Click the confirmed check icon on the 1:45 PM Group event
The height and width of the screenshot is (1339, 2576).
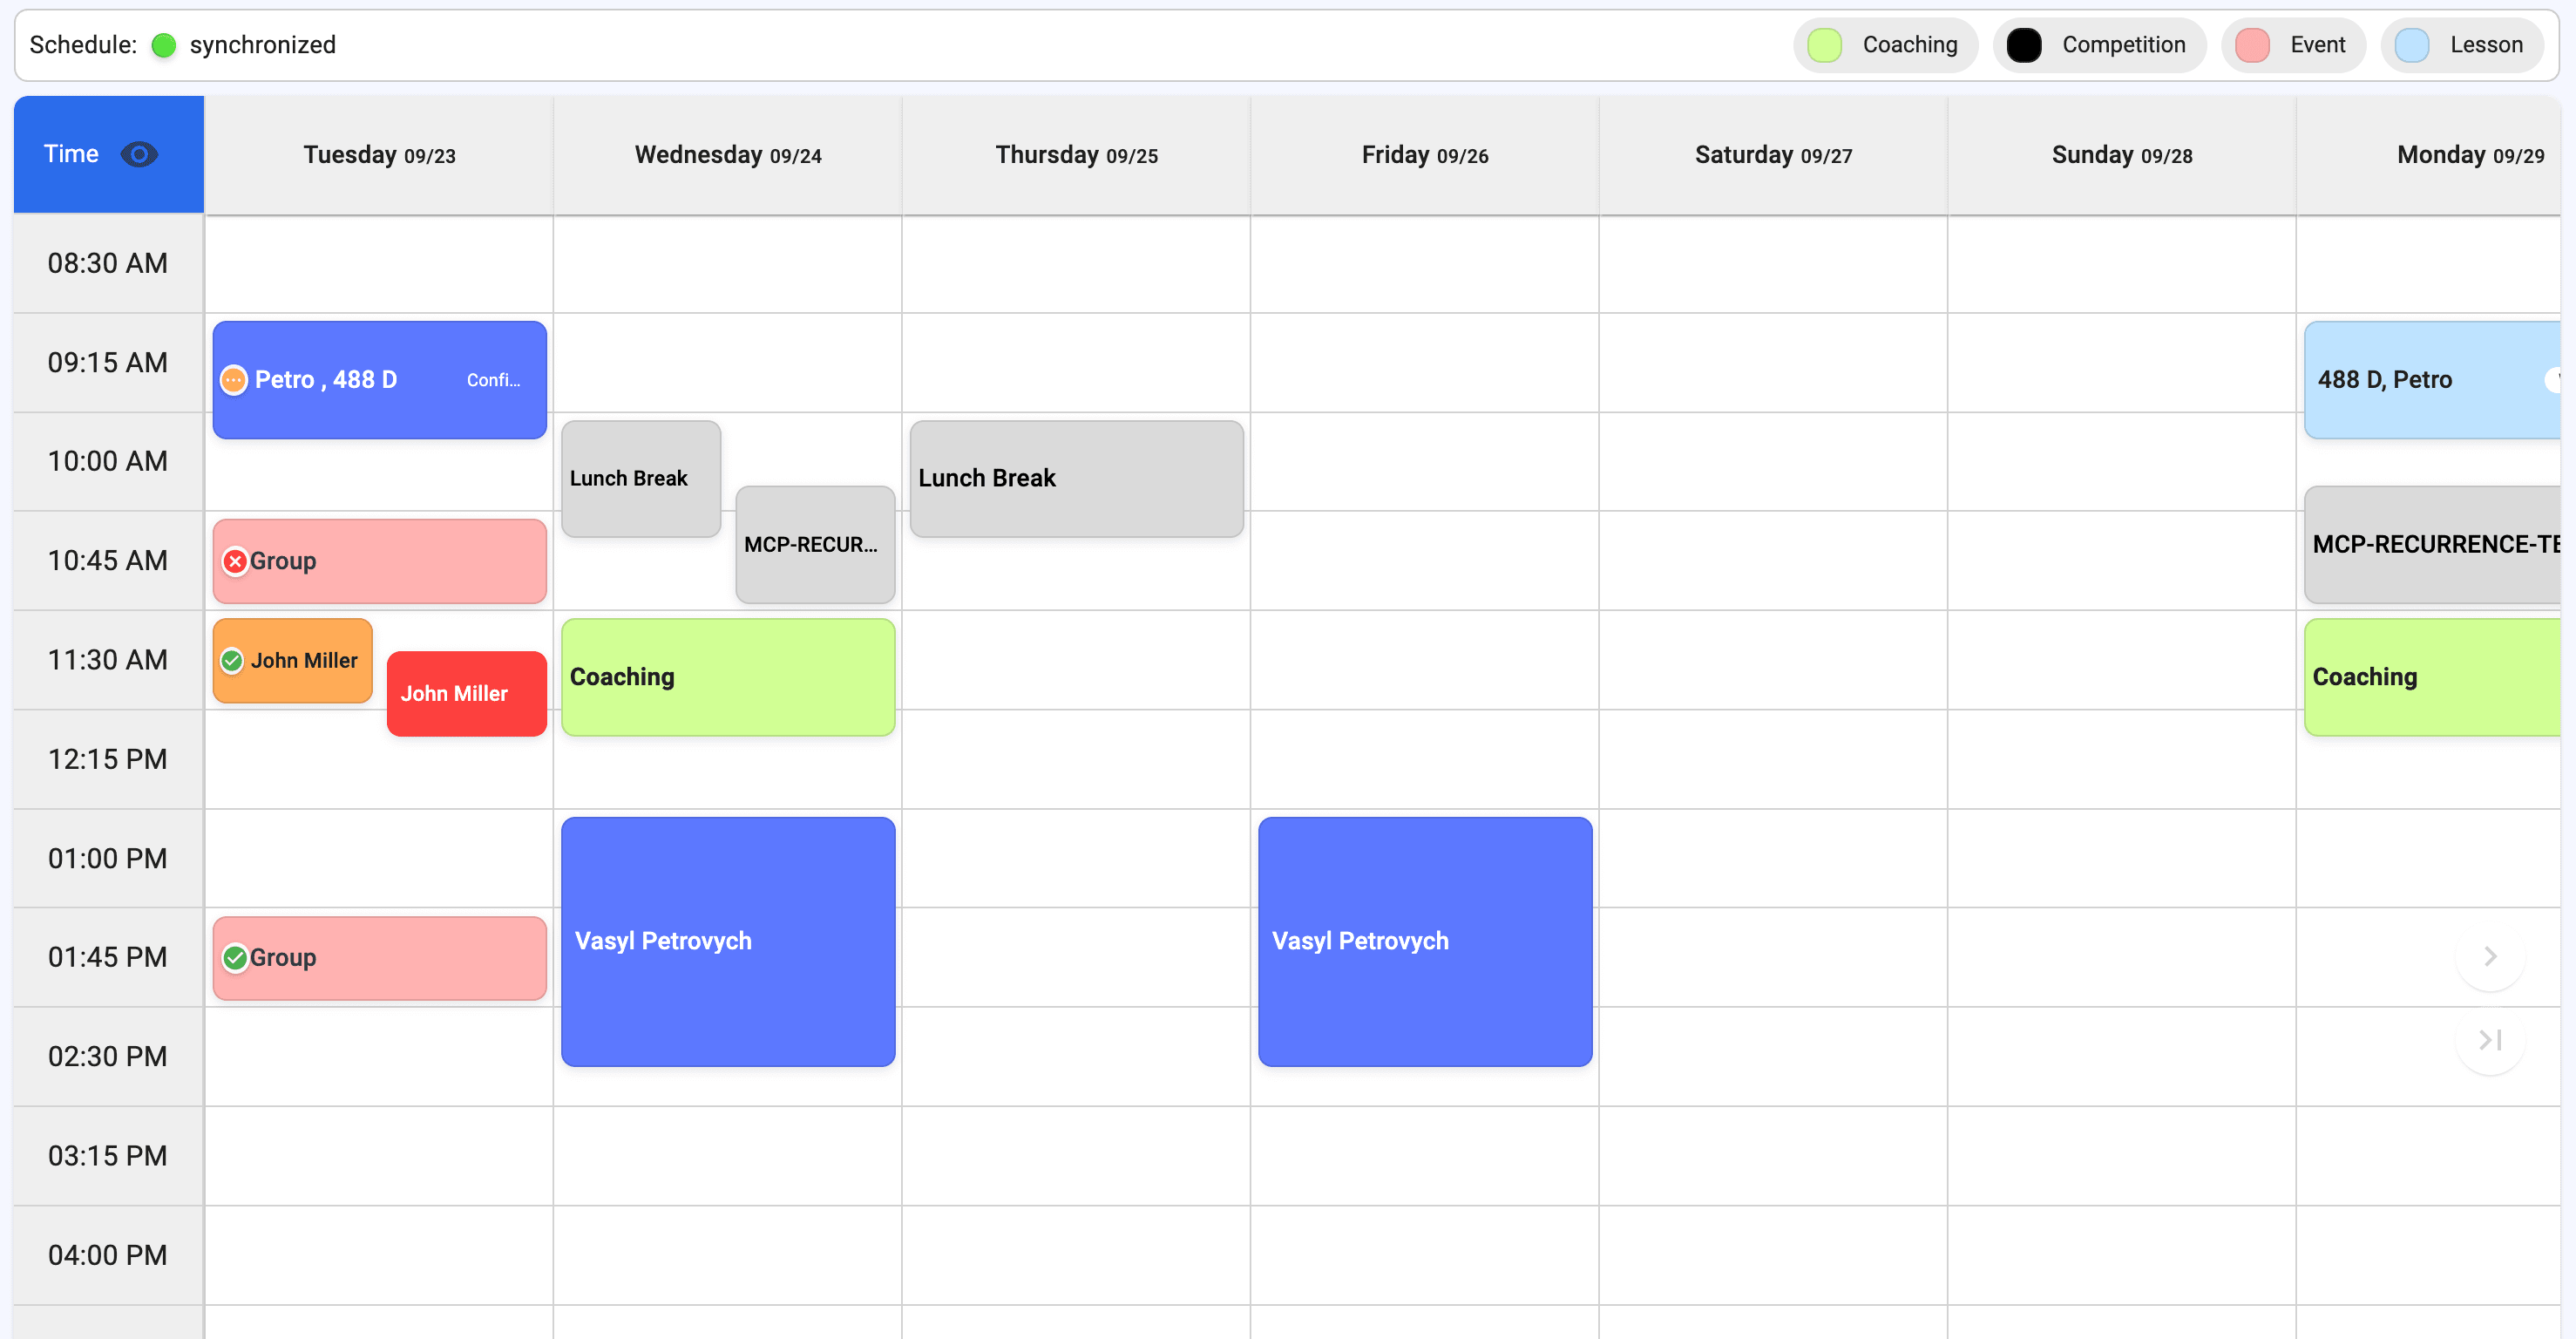tap(235, 957)
